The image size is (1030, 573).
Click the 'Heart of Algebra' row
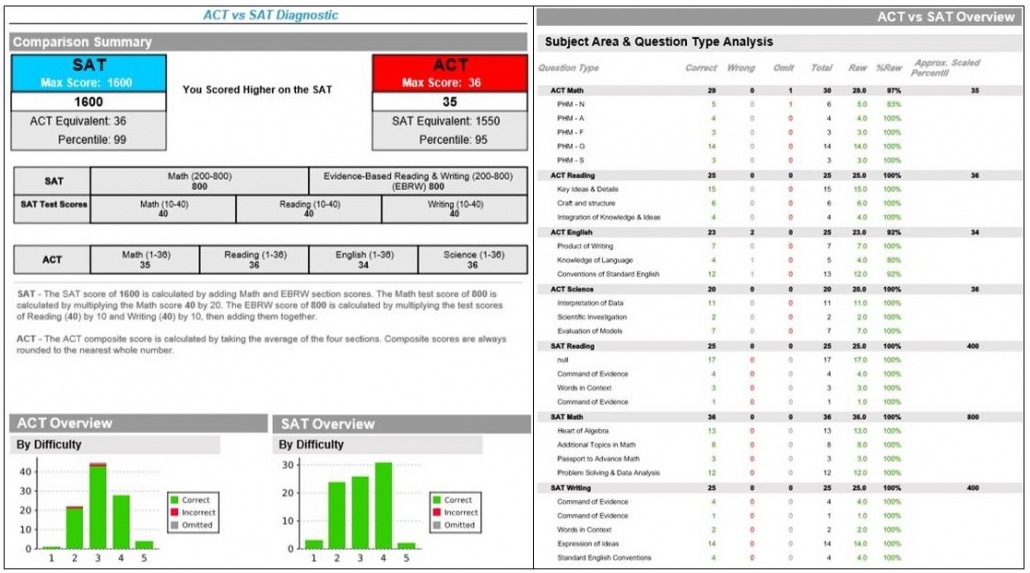[x=779, y=431]
